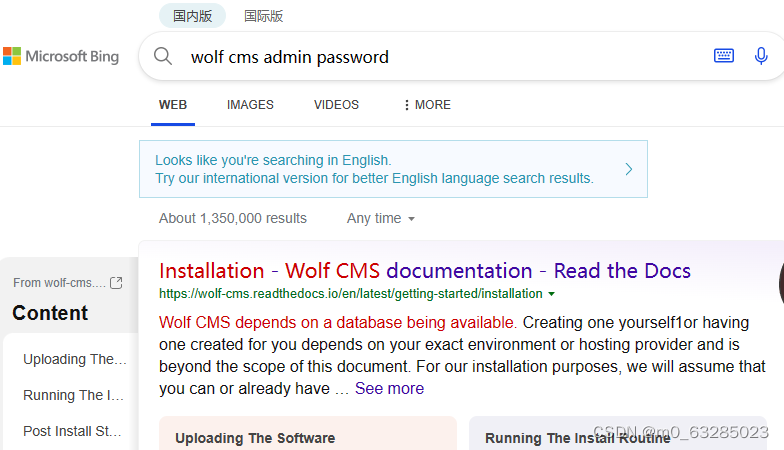
Task: Click the magnifier search icon
Action: tap(162, 56)
